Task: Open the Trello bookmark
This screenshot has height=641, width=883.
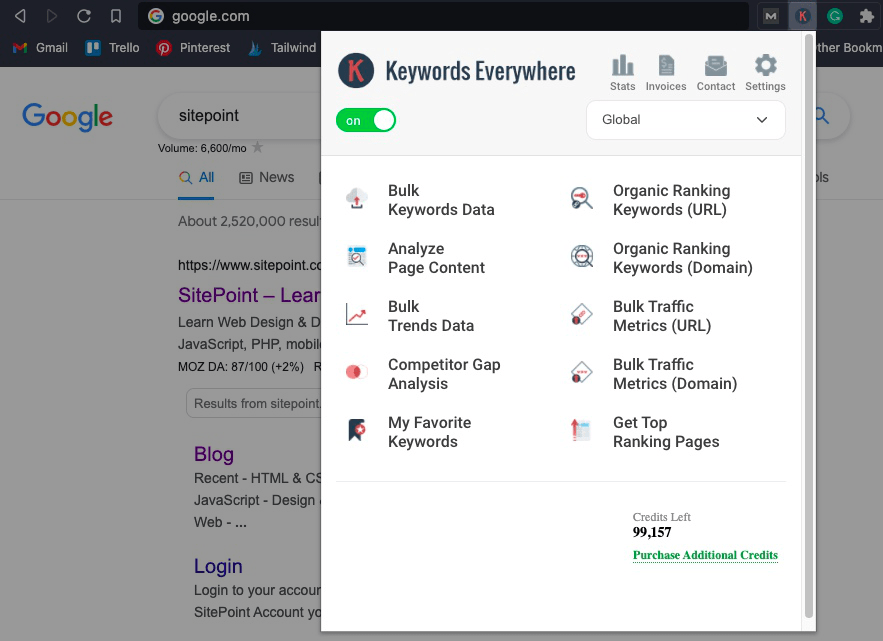Action: (112, 48)
